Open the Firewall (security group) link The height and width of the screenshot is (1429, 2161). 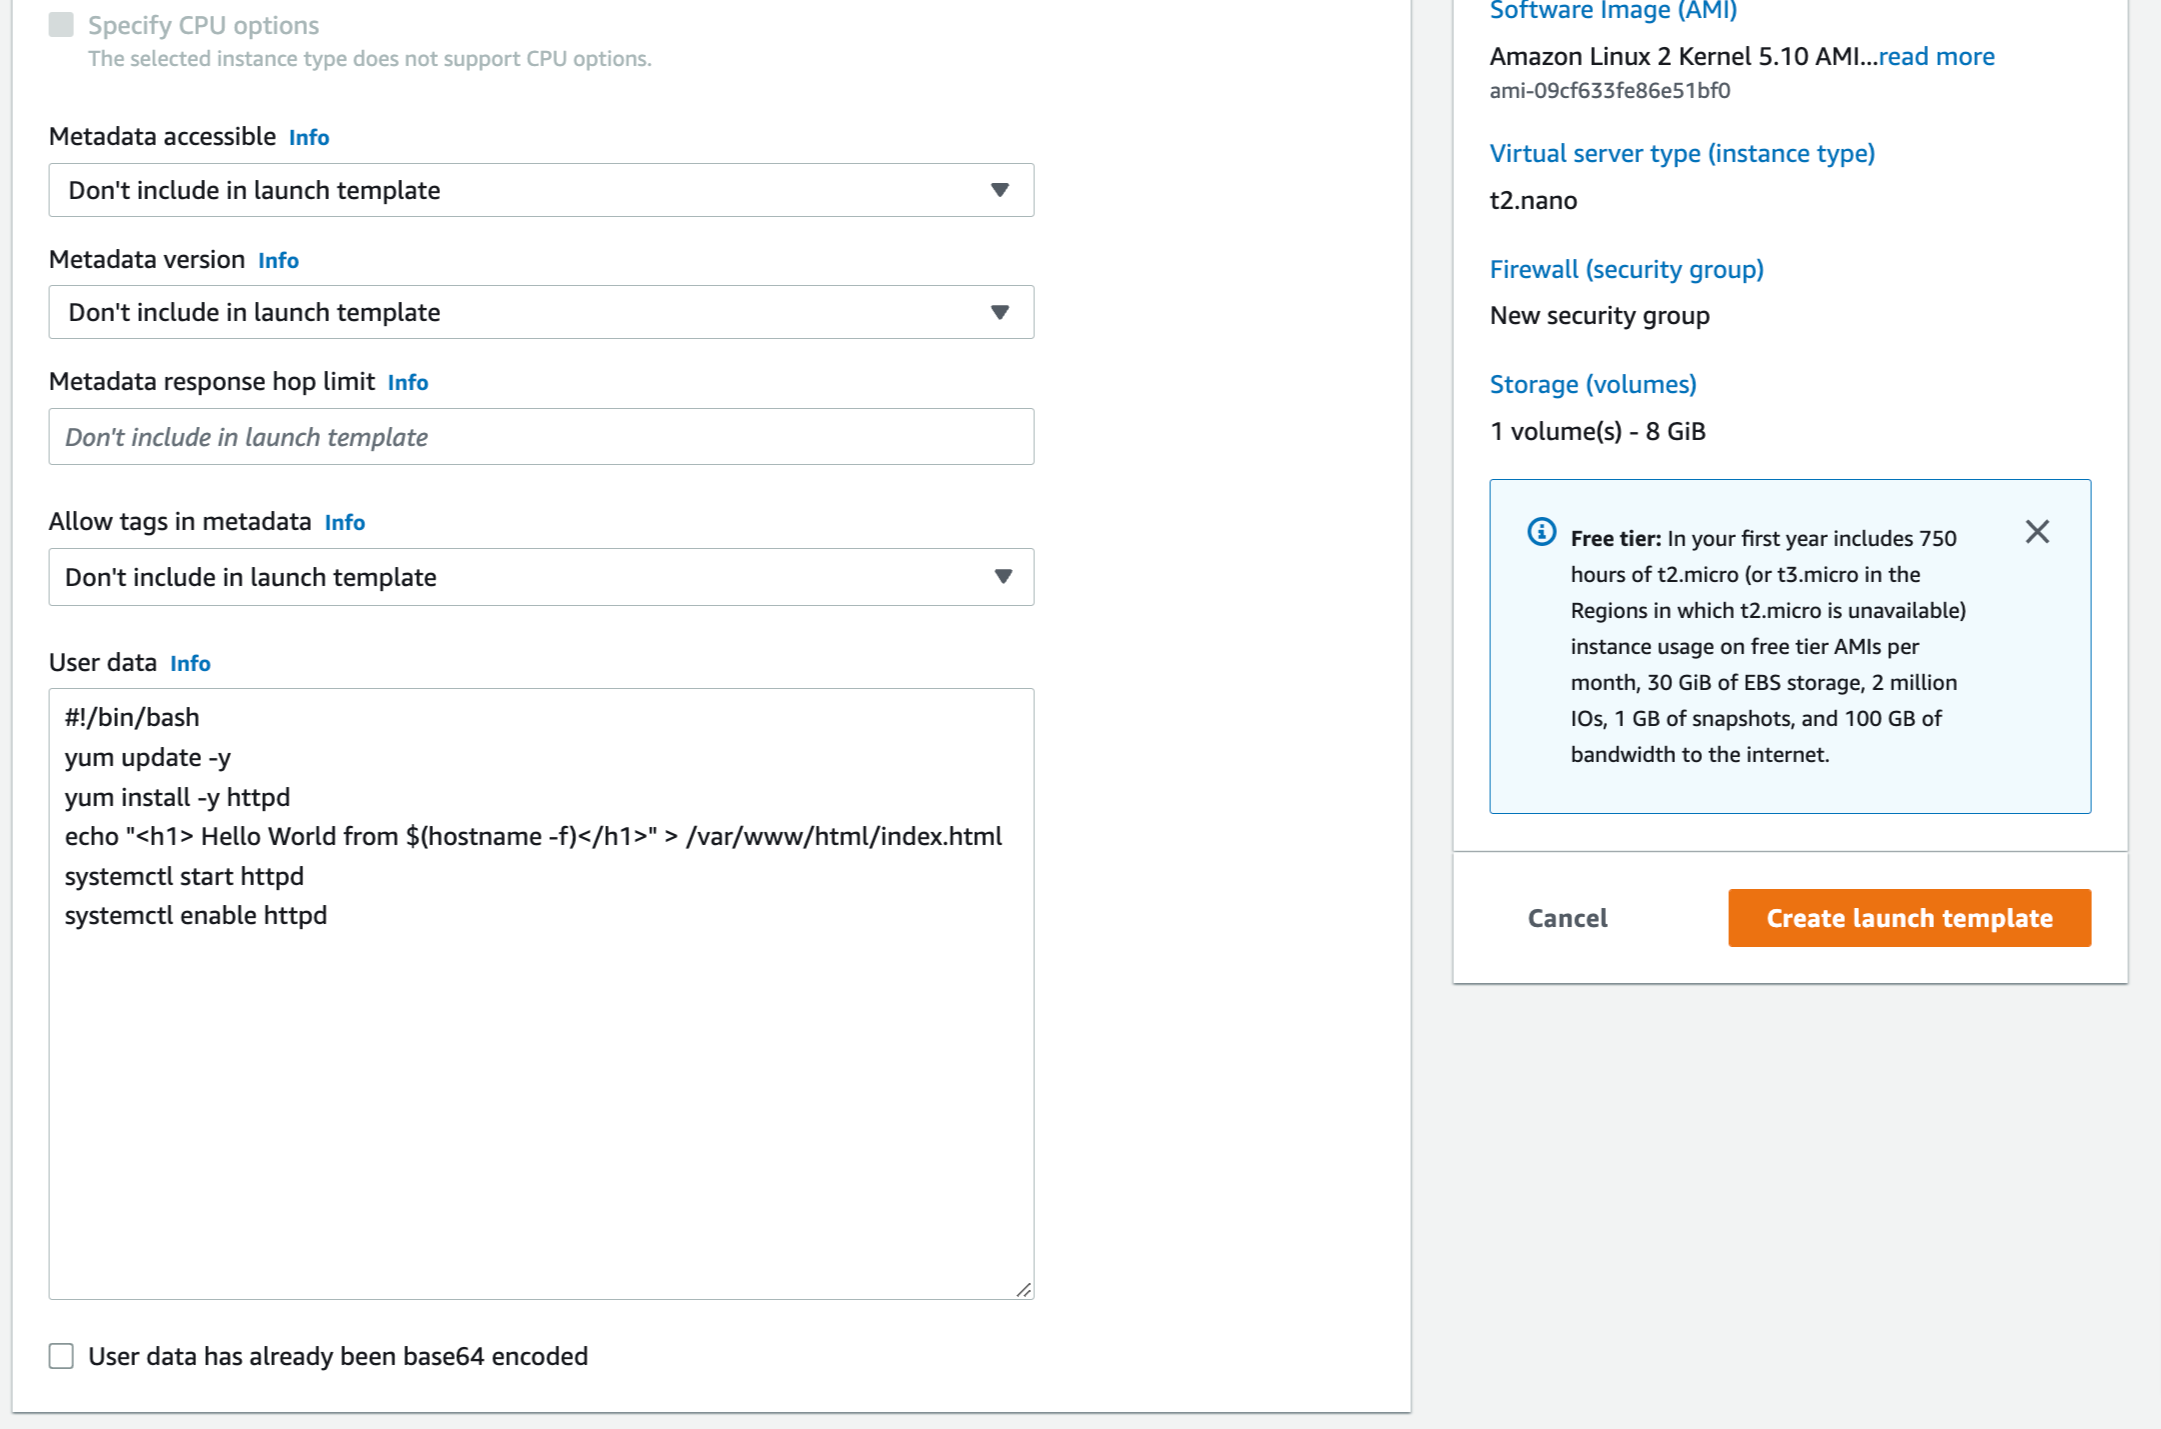click(x=1626, y=269)
